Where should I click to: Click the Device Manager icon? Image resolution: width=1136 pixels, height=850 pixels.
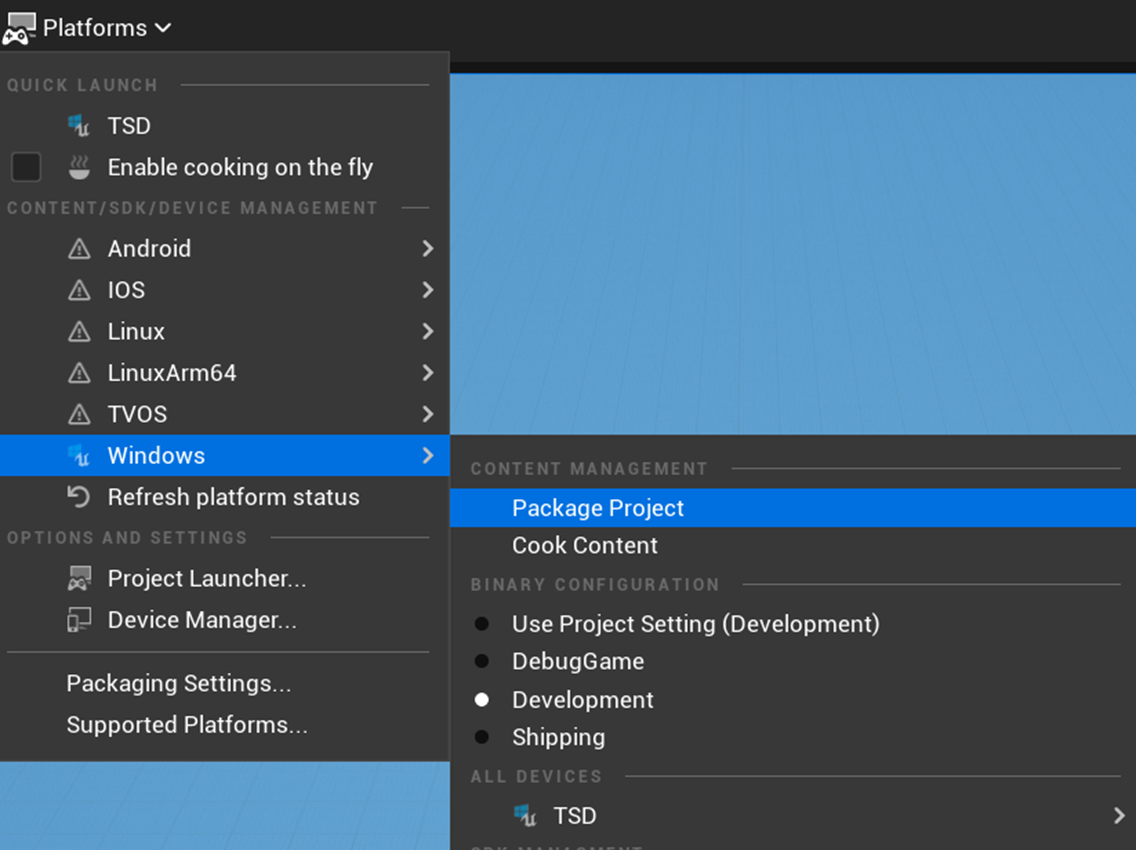pos(79,620)
